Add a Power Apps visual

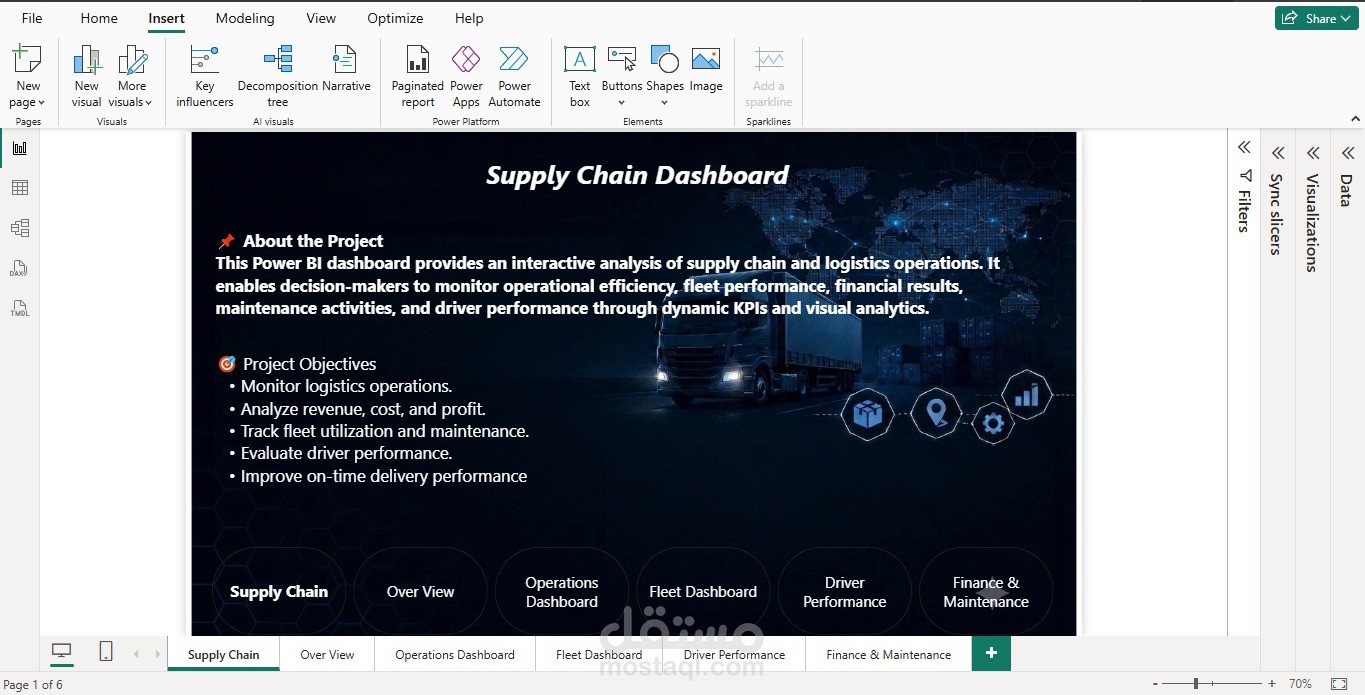(466, 76)
